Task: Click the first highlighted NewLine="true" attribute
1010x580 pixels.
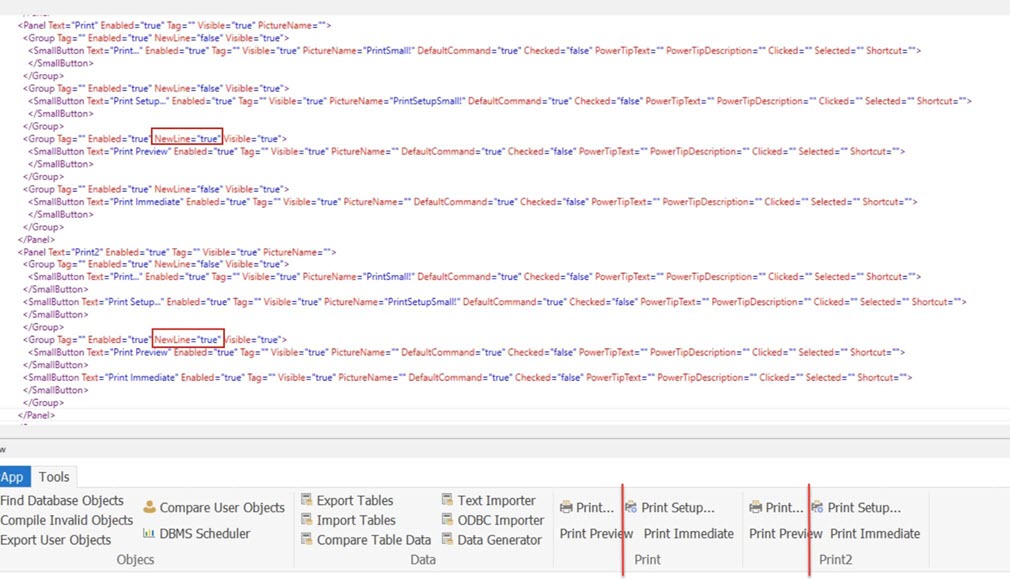Action: point(187,139)
